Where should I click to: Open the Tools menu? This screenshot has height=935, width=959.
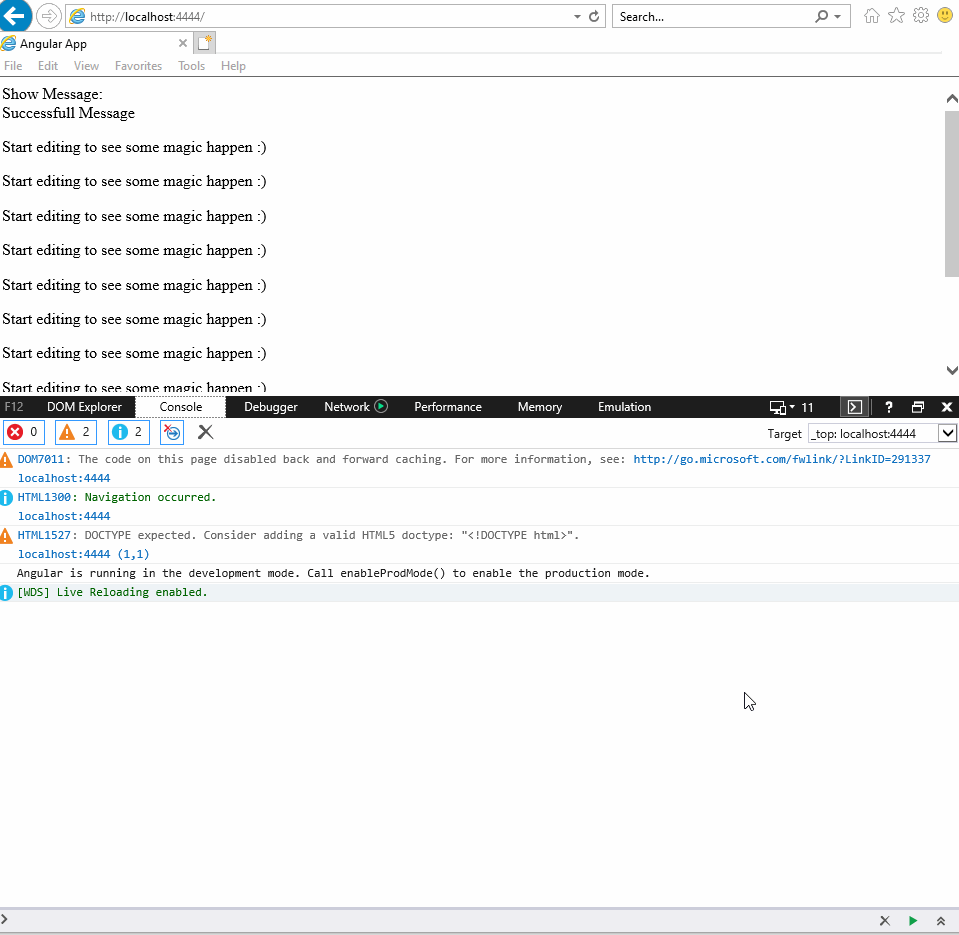click(191, 65)
